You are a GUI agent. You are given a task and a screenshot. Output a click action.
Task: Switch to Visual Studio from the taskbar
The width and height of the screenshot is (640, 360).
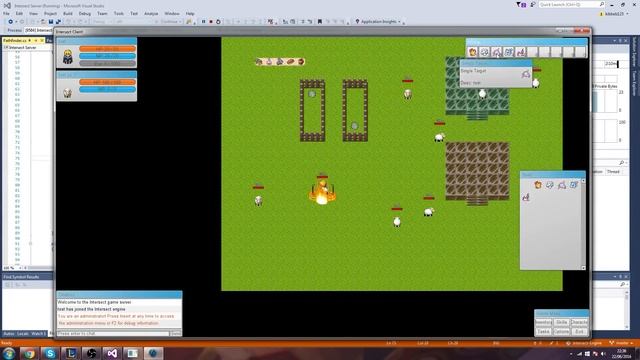pyautogui.click(x=112, y=353)
